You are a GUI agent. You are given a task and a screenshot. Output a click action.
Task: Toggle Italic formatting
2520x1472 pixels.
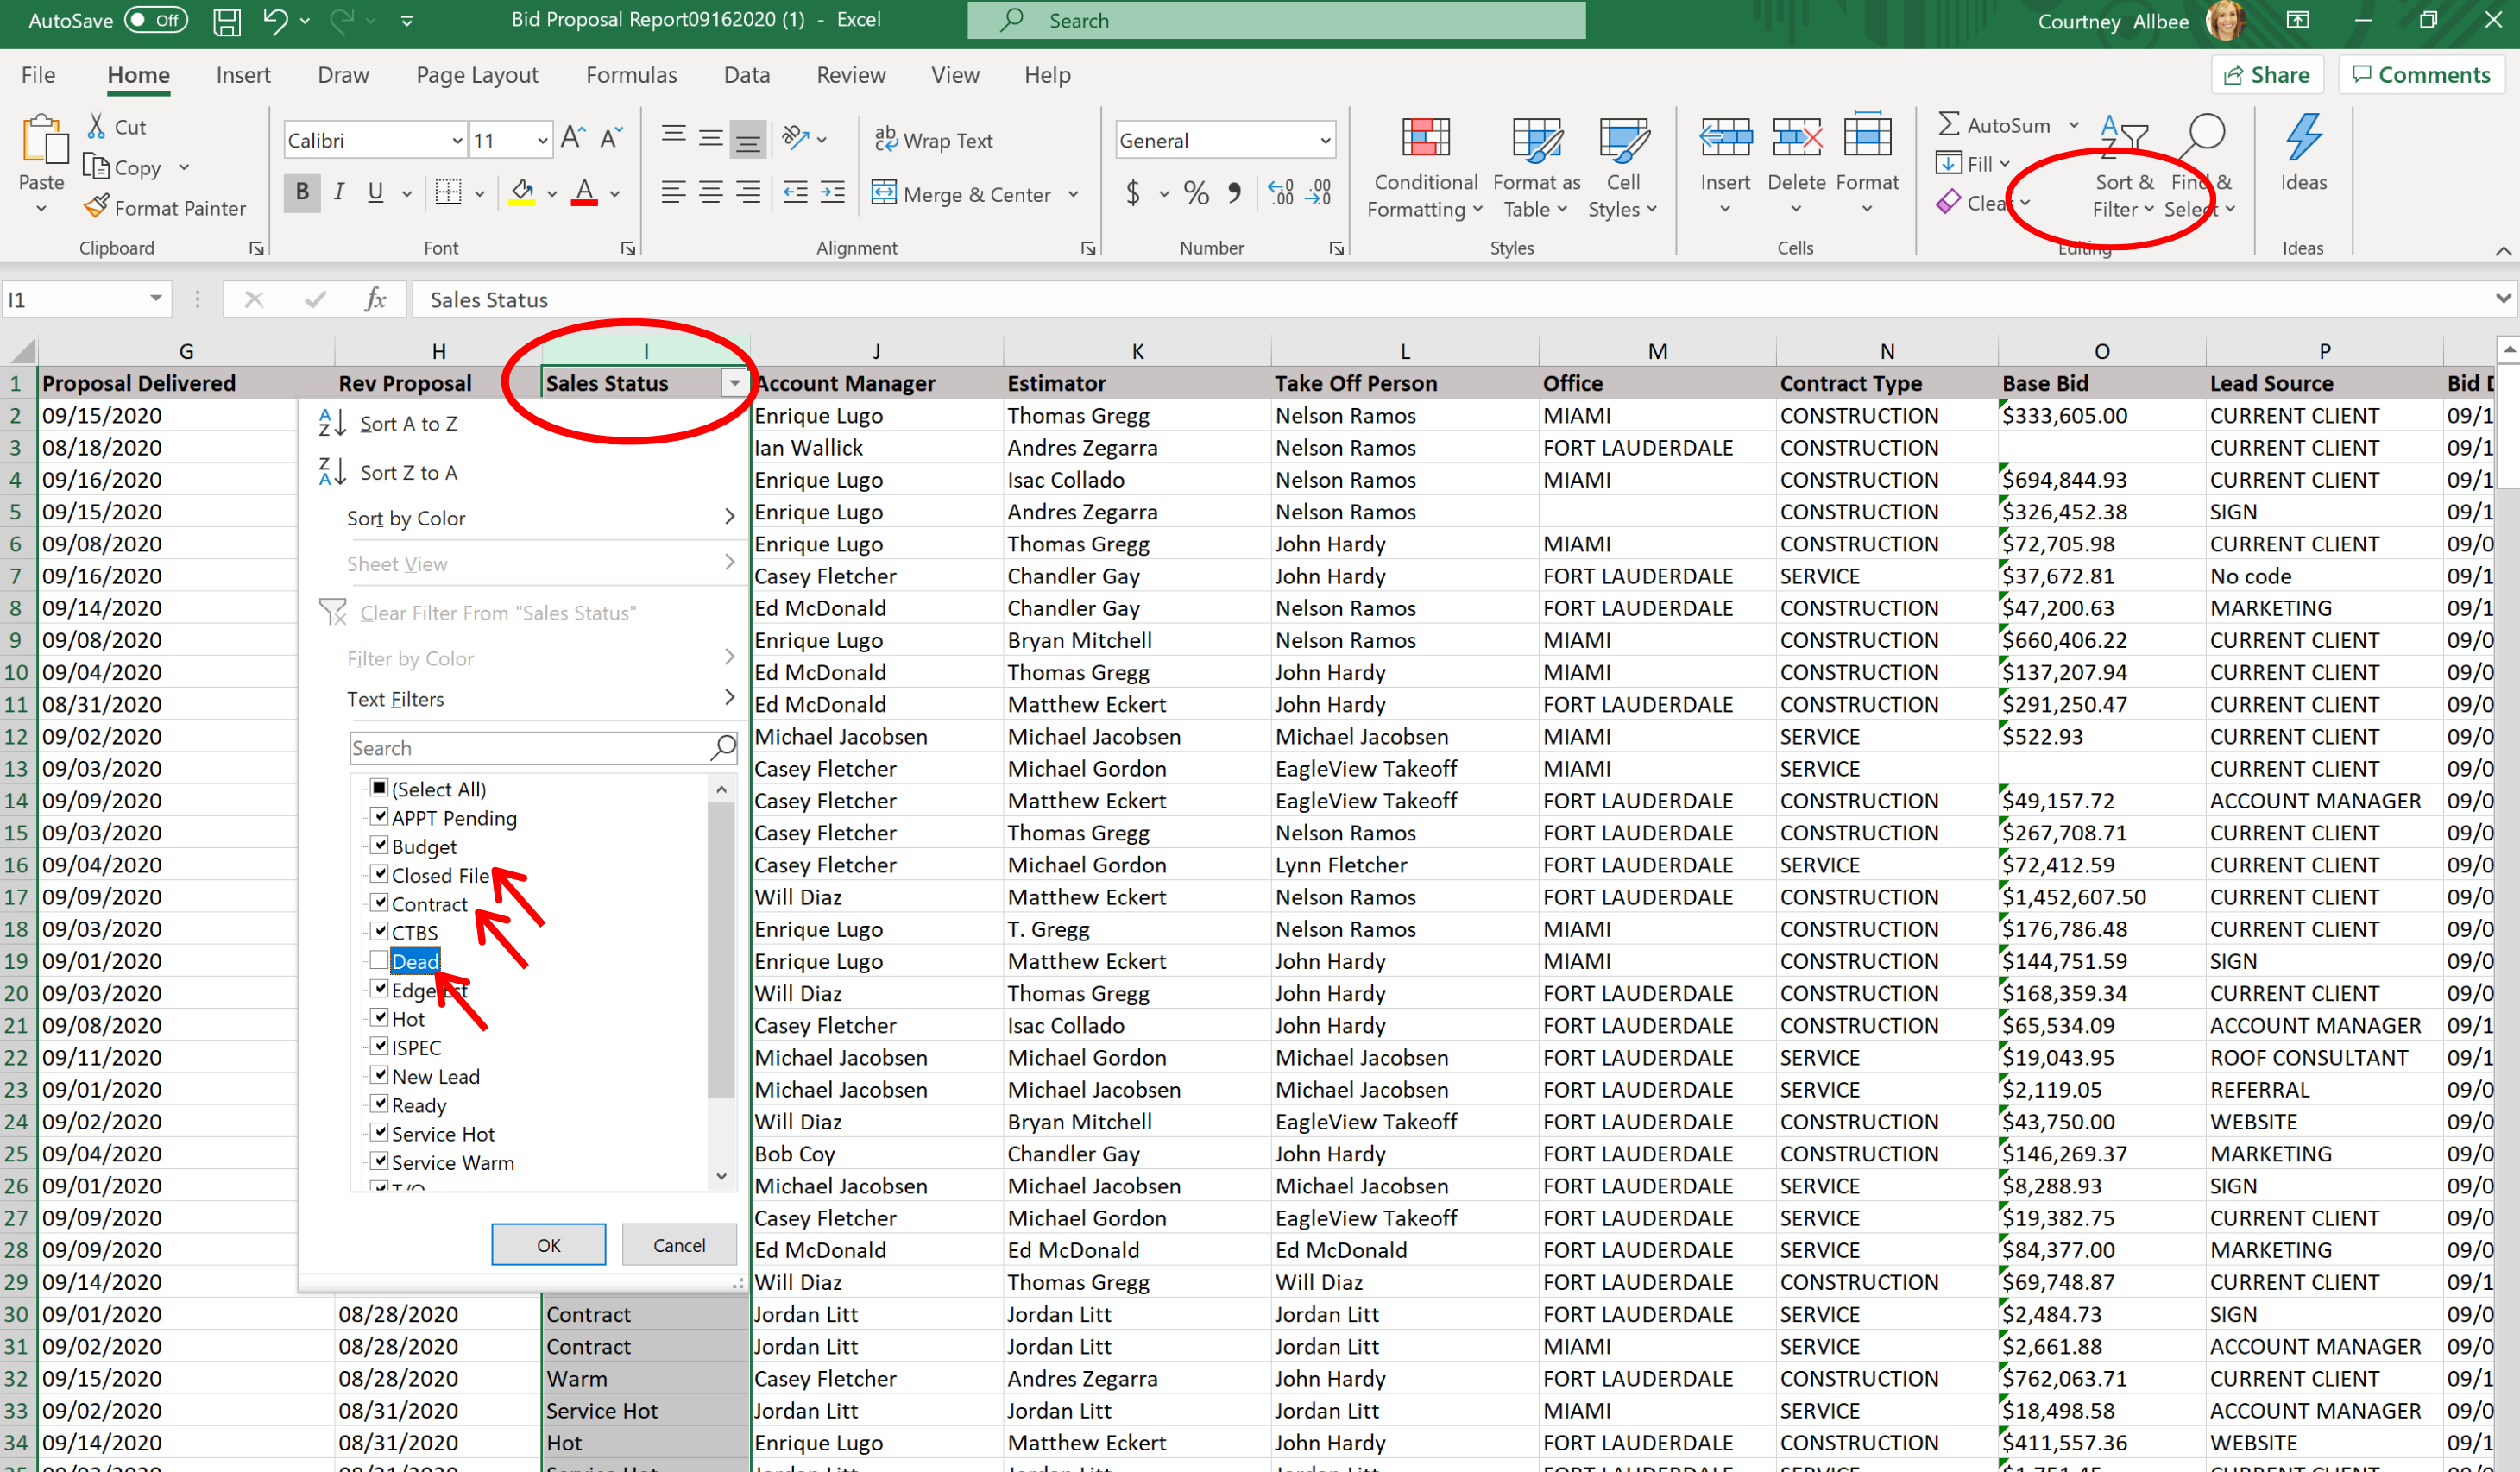[339, 191]
